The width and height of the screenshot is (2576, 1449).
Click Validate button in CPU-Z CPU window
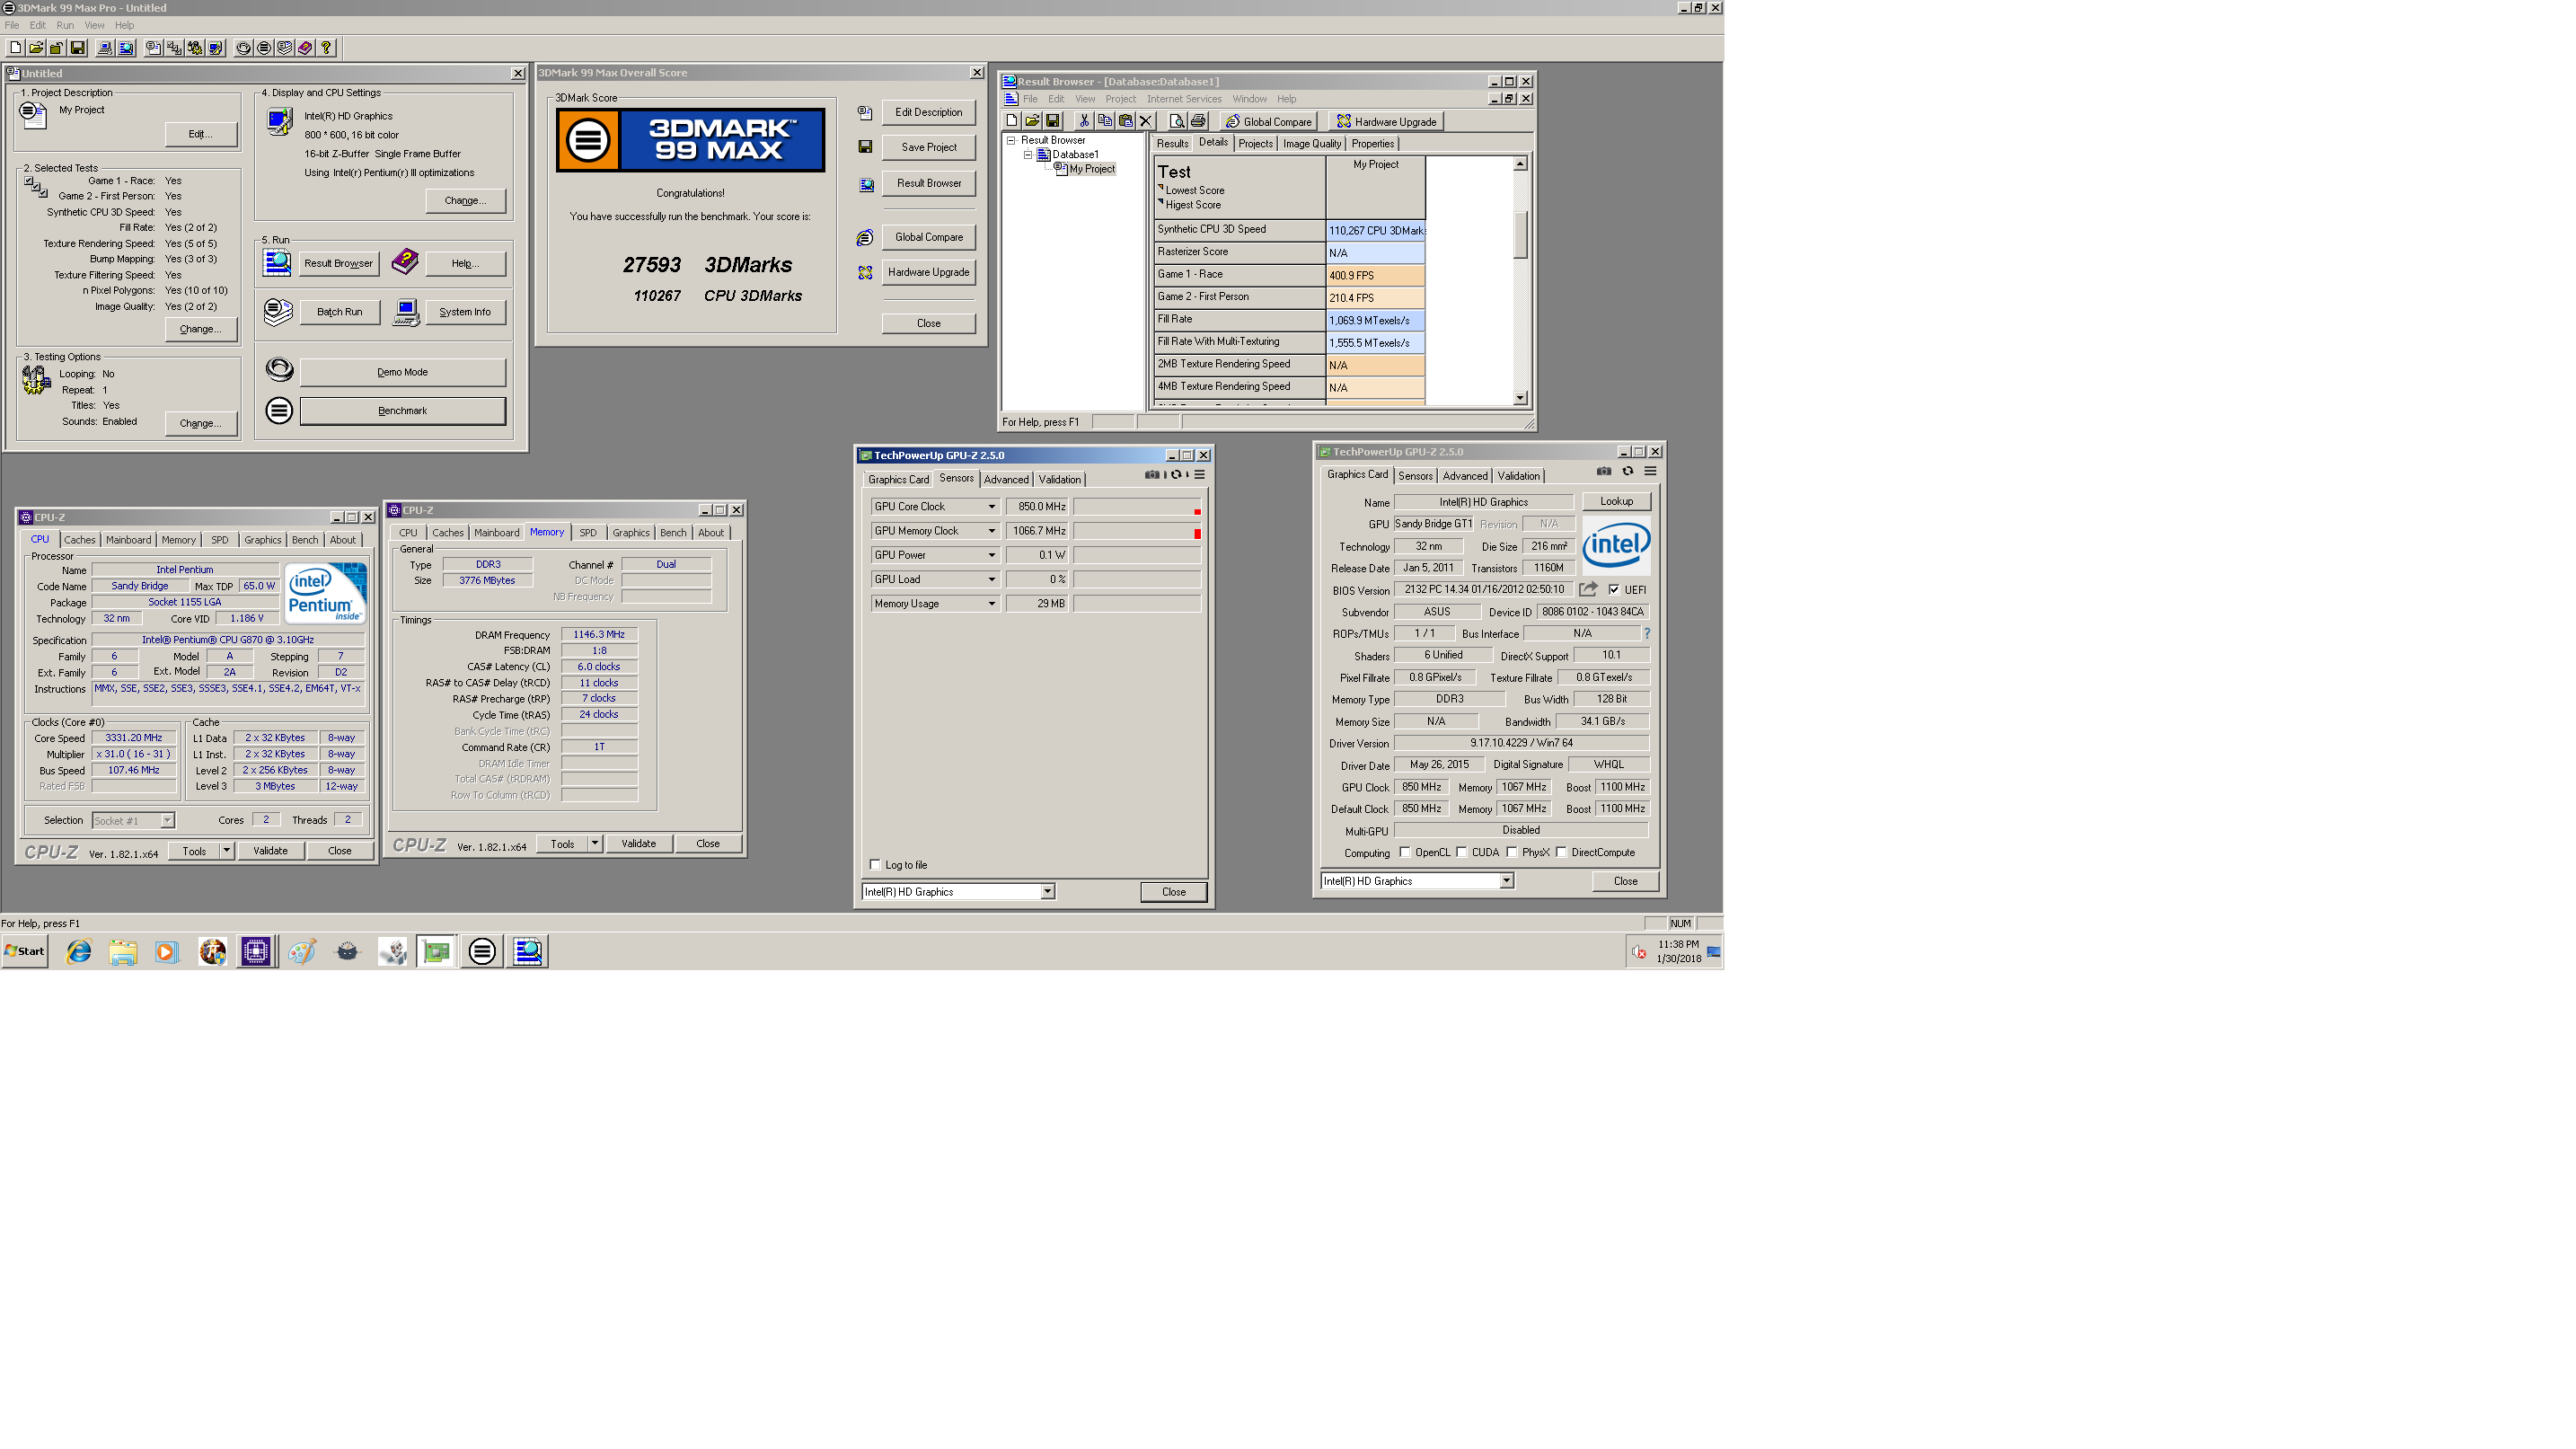270,851
